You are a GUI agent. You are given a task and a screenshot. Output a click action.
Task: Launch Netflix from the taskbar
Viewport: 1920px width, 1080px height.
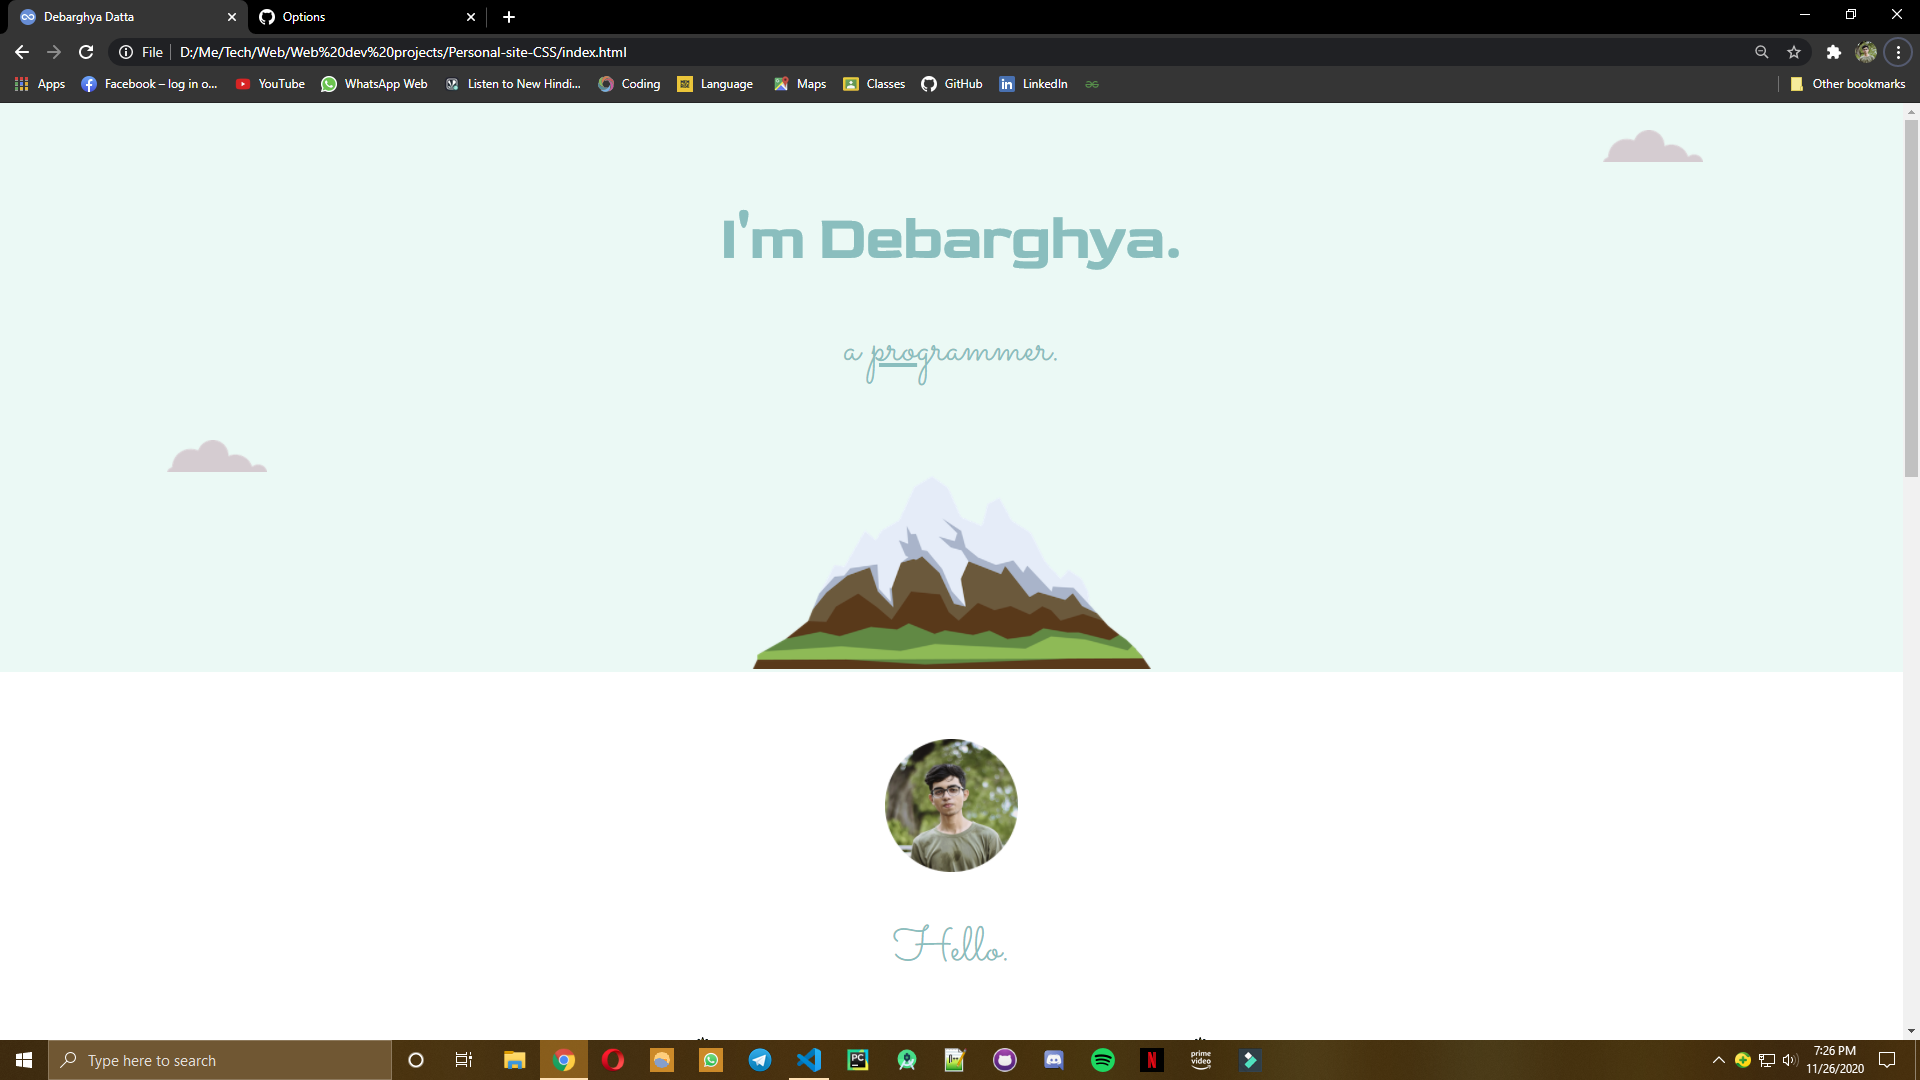coord(1152,1059)
